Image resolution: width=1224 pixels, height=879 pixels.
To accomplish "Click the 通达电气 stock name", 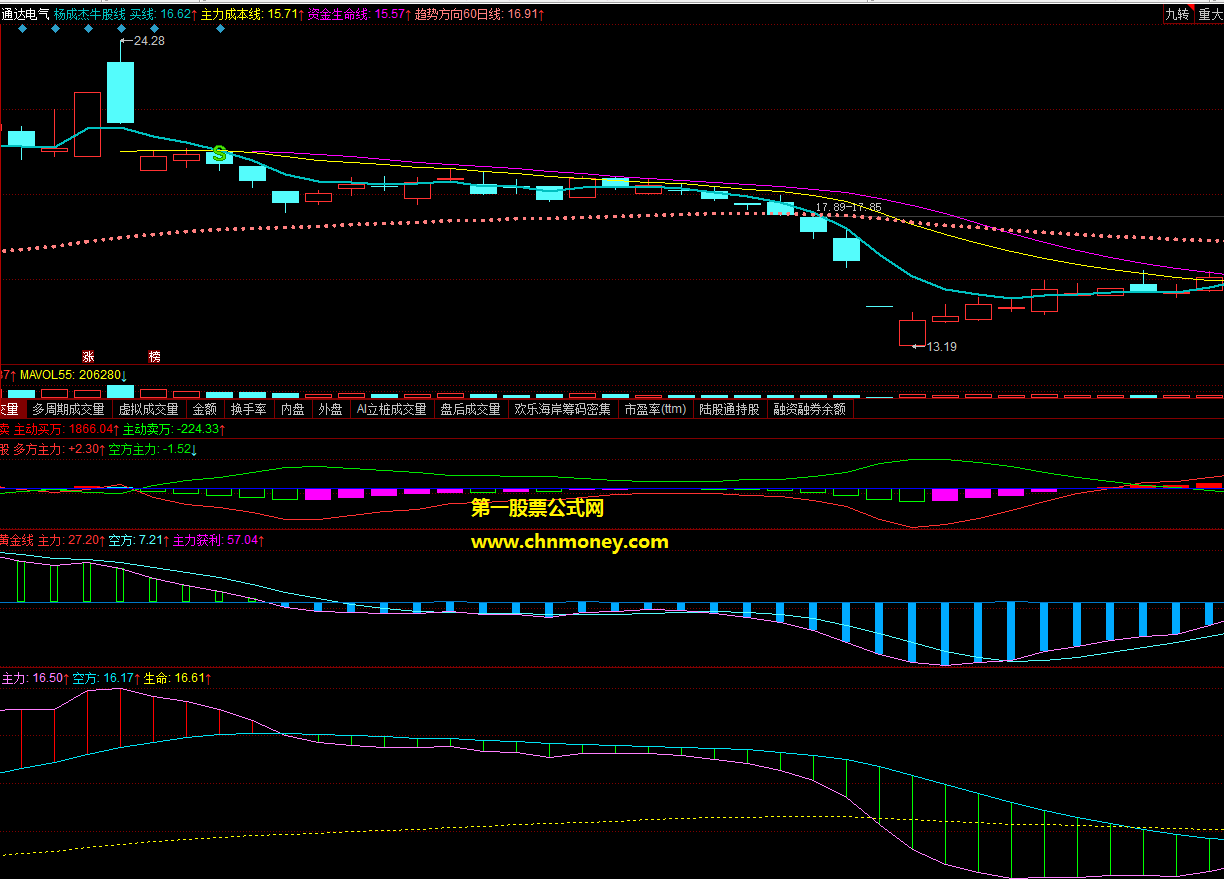I will 25,15.
